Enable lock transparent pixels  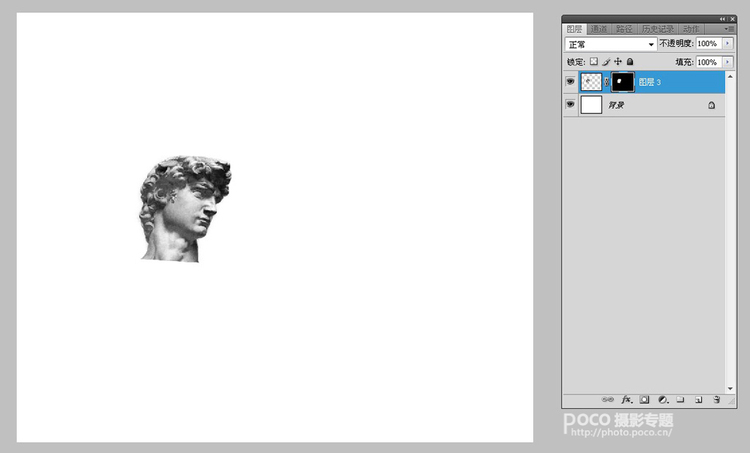pyautogui.click(x=594, y=62)
